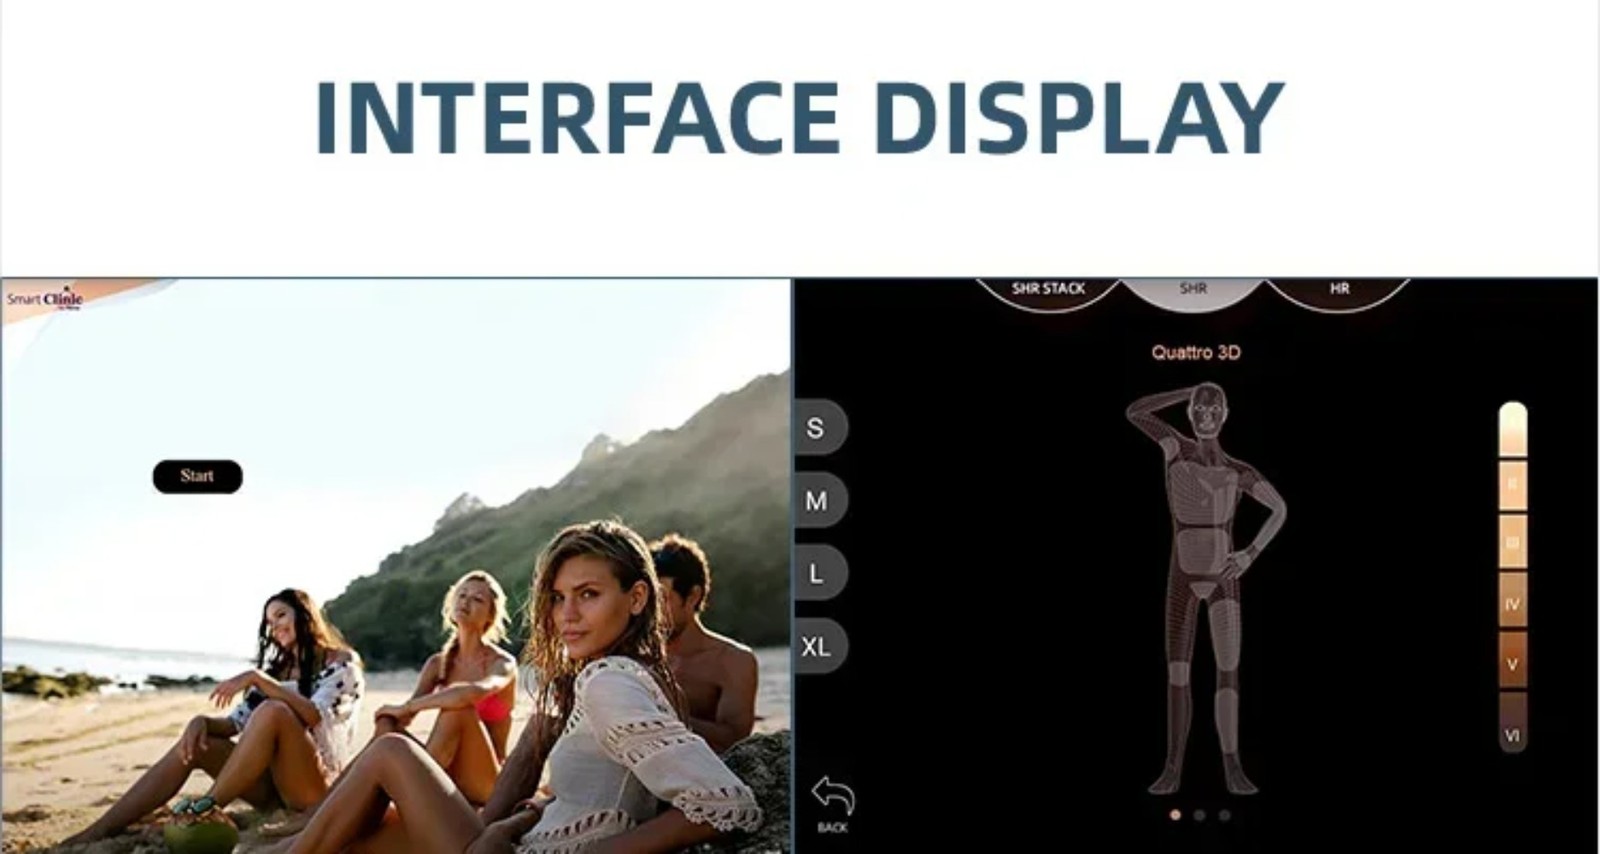Pick the lightest skin type I swatch
Viewport: 1600px width, 854px height.
point(1513,429)
